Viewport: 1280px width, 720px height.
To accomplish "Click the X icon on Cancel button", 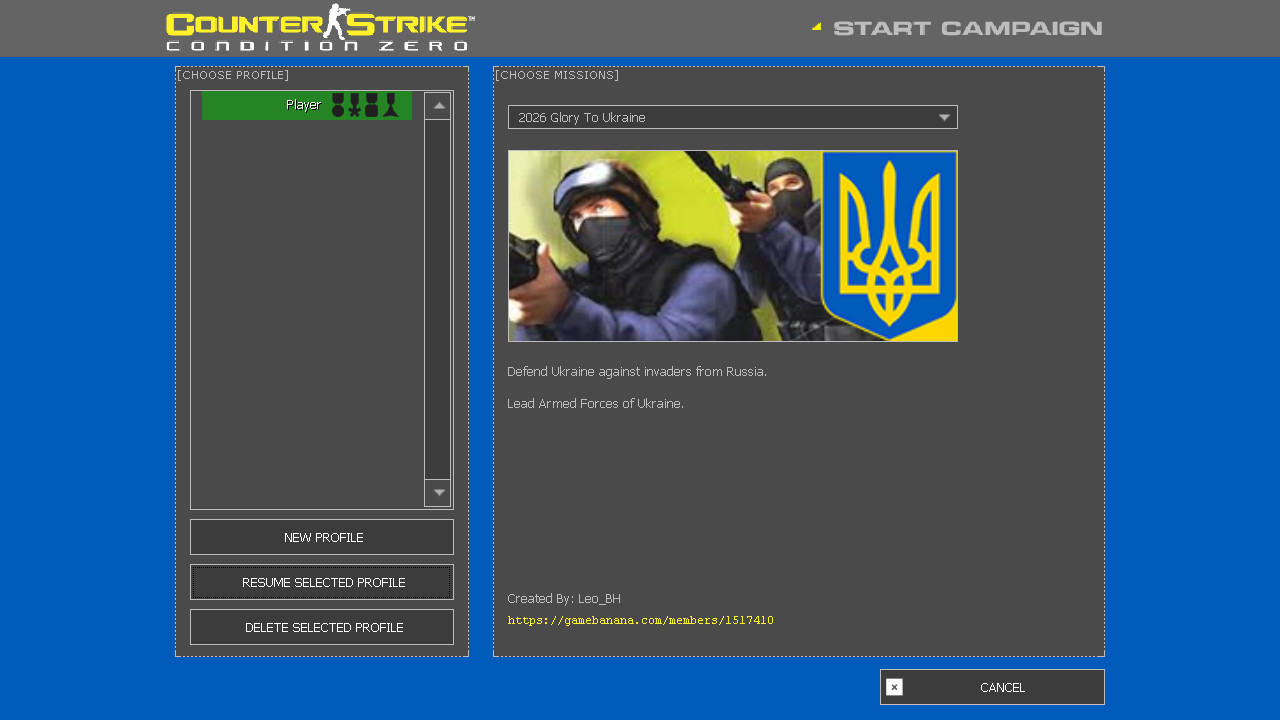I will [x=894, y=687].
